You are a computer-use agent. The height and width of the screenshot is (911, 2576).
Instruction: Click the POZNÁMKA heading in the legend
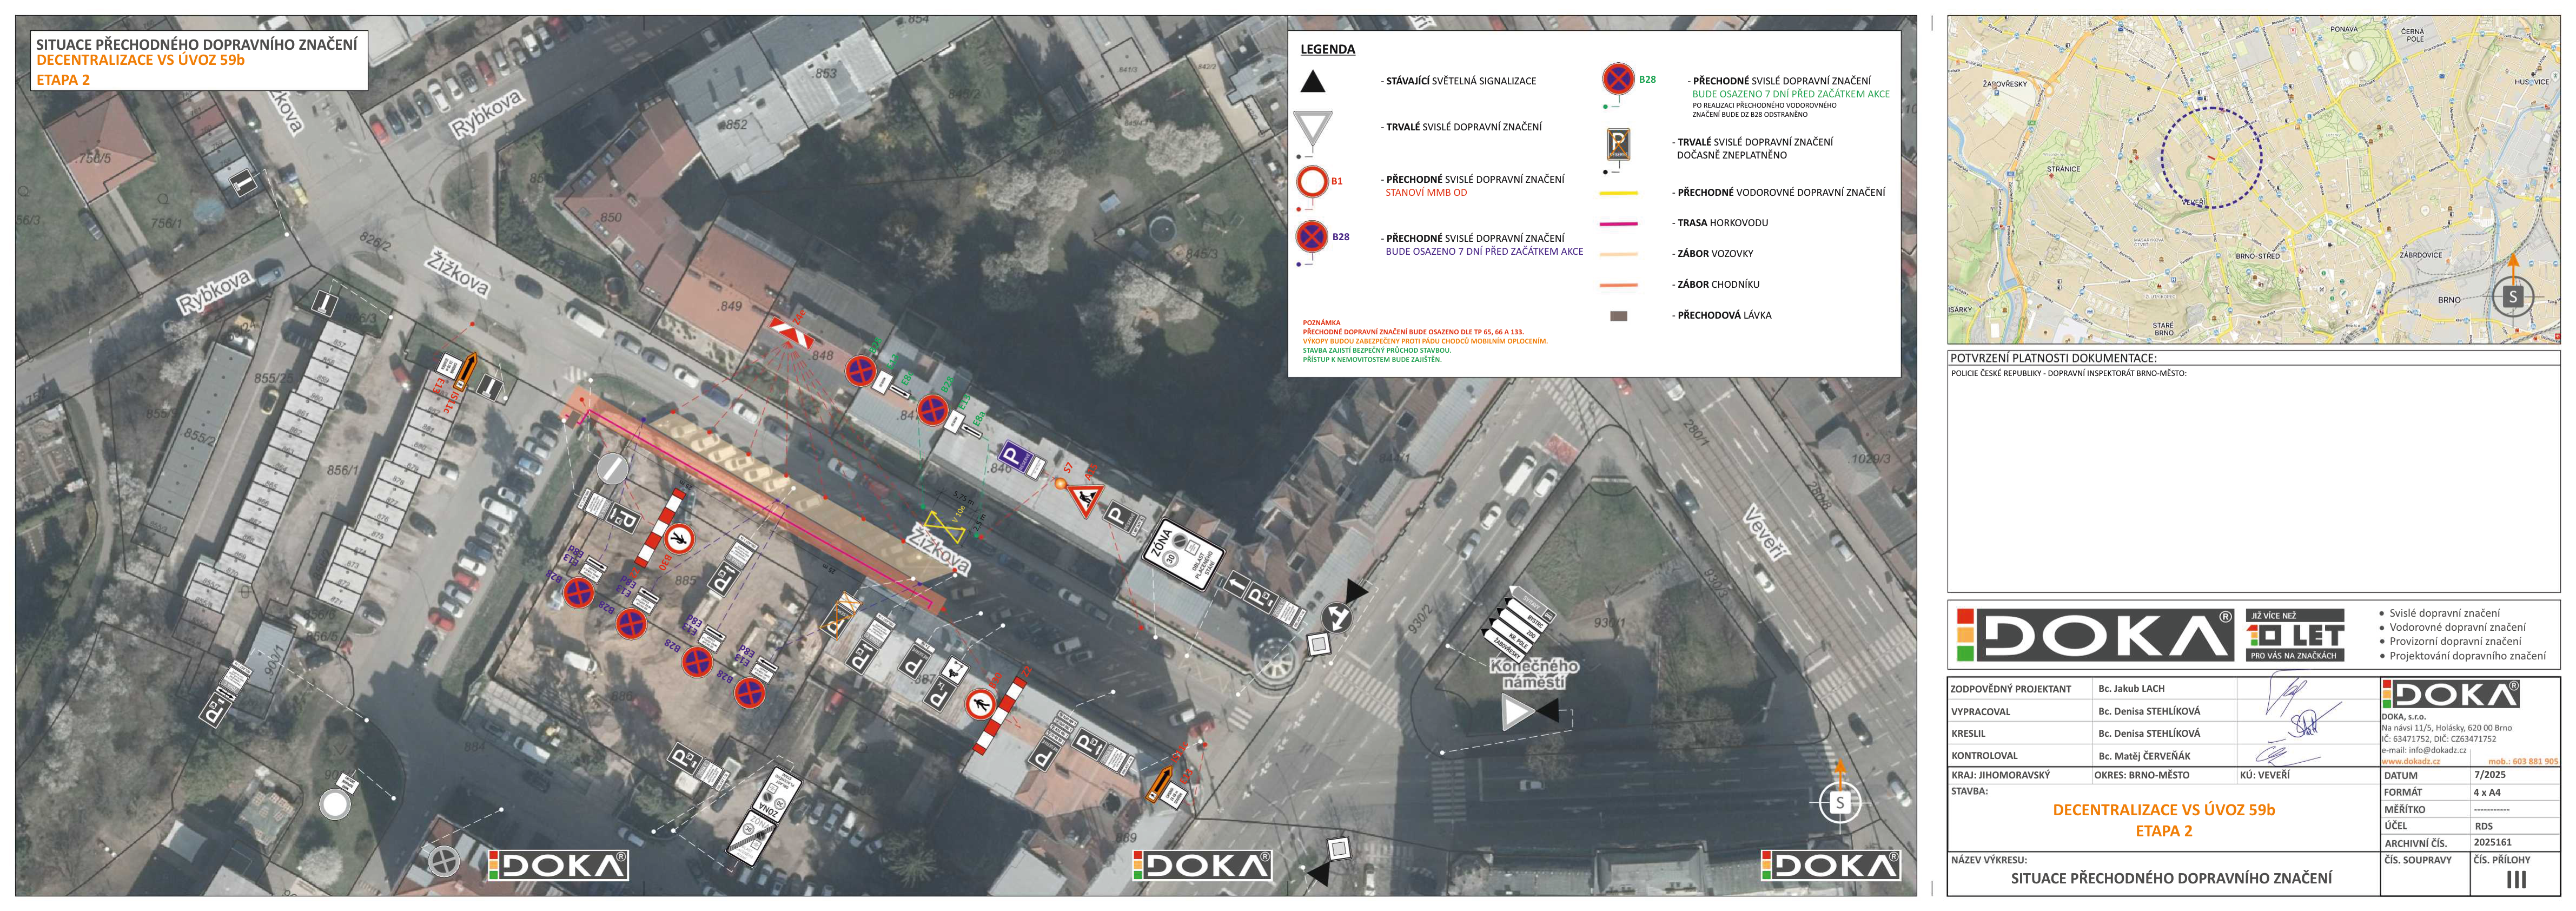[1321, 323]
